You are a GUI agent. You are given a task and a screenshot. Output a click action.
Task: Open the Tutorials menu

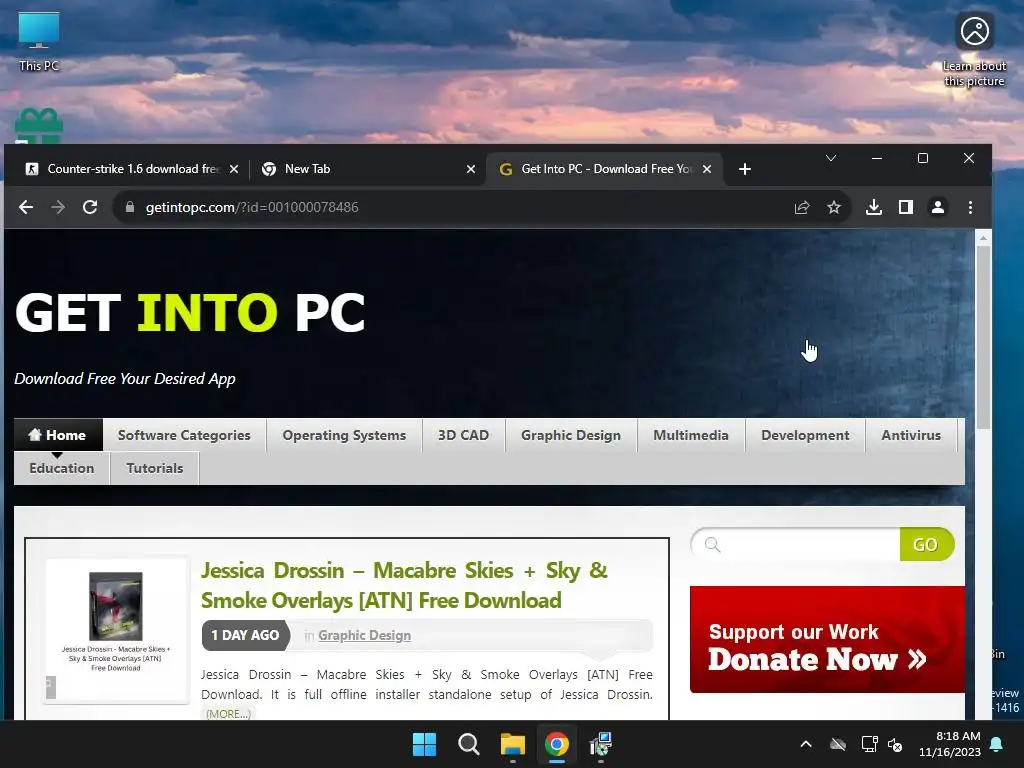click(x=155, y=468)
